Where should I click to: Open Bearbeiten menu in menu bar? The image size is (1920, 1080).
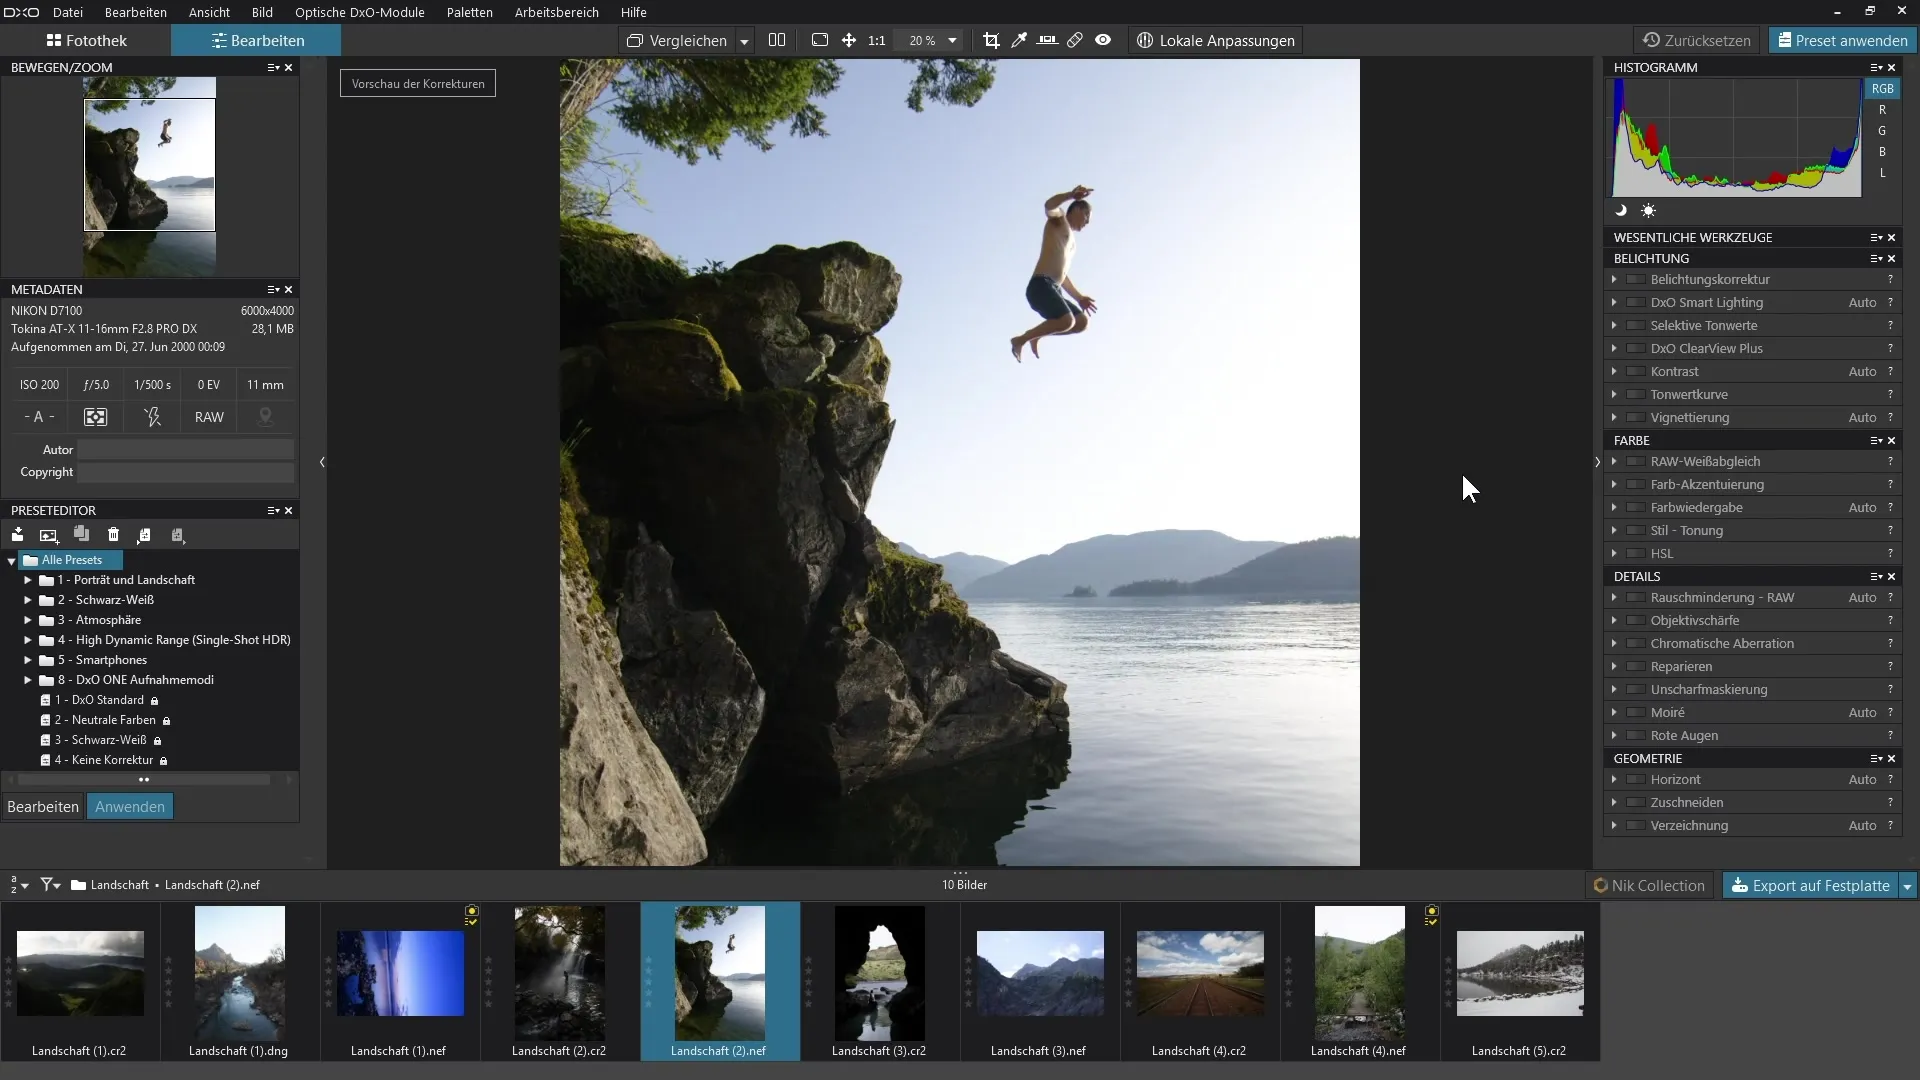click(136, 12)
